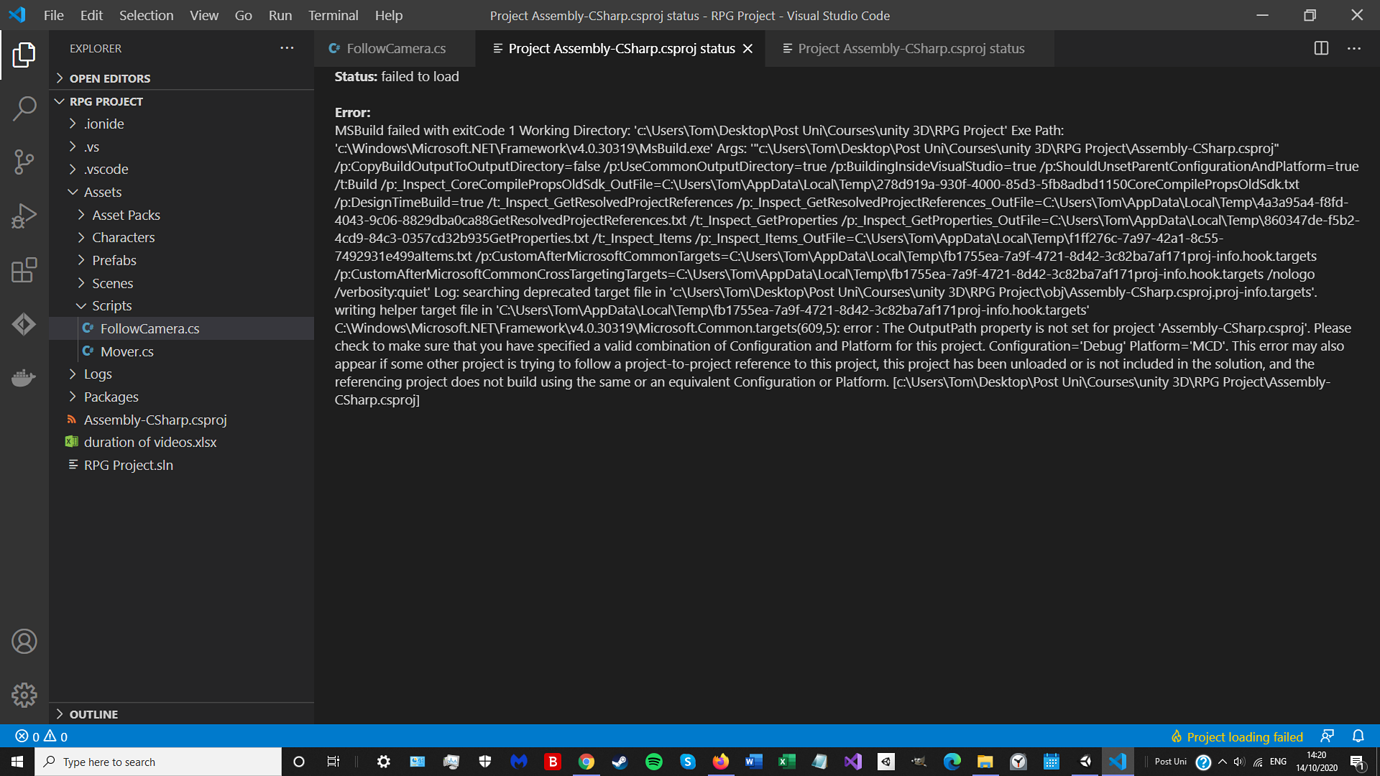
Task: Click the notifications bell in the status bar
Action: pyautogui.click(x=1358, y=736)
